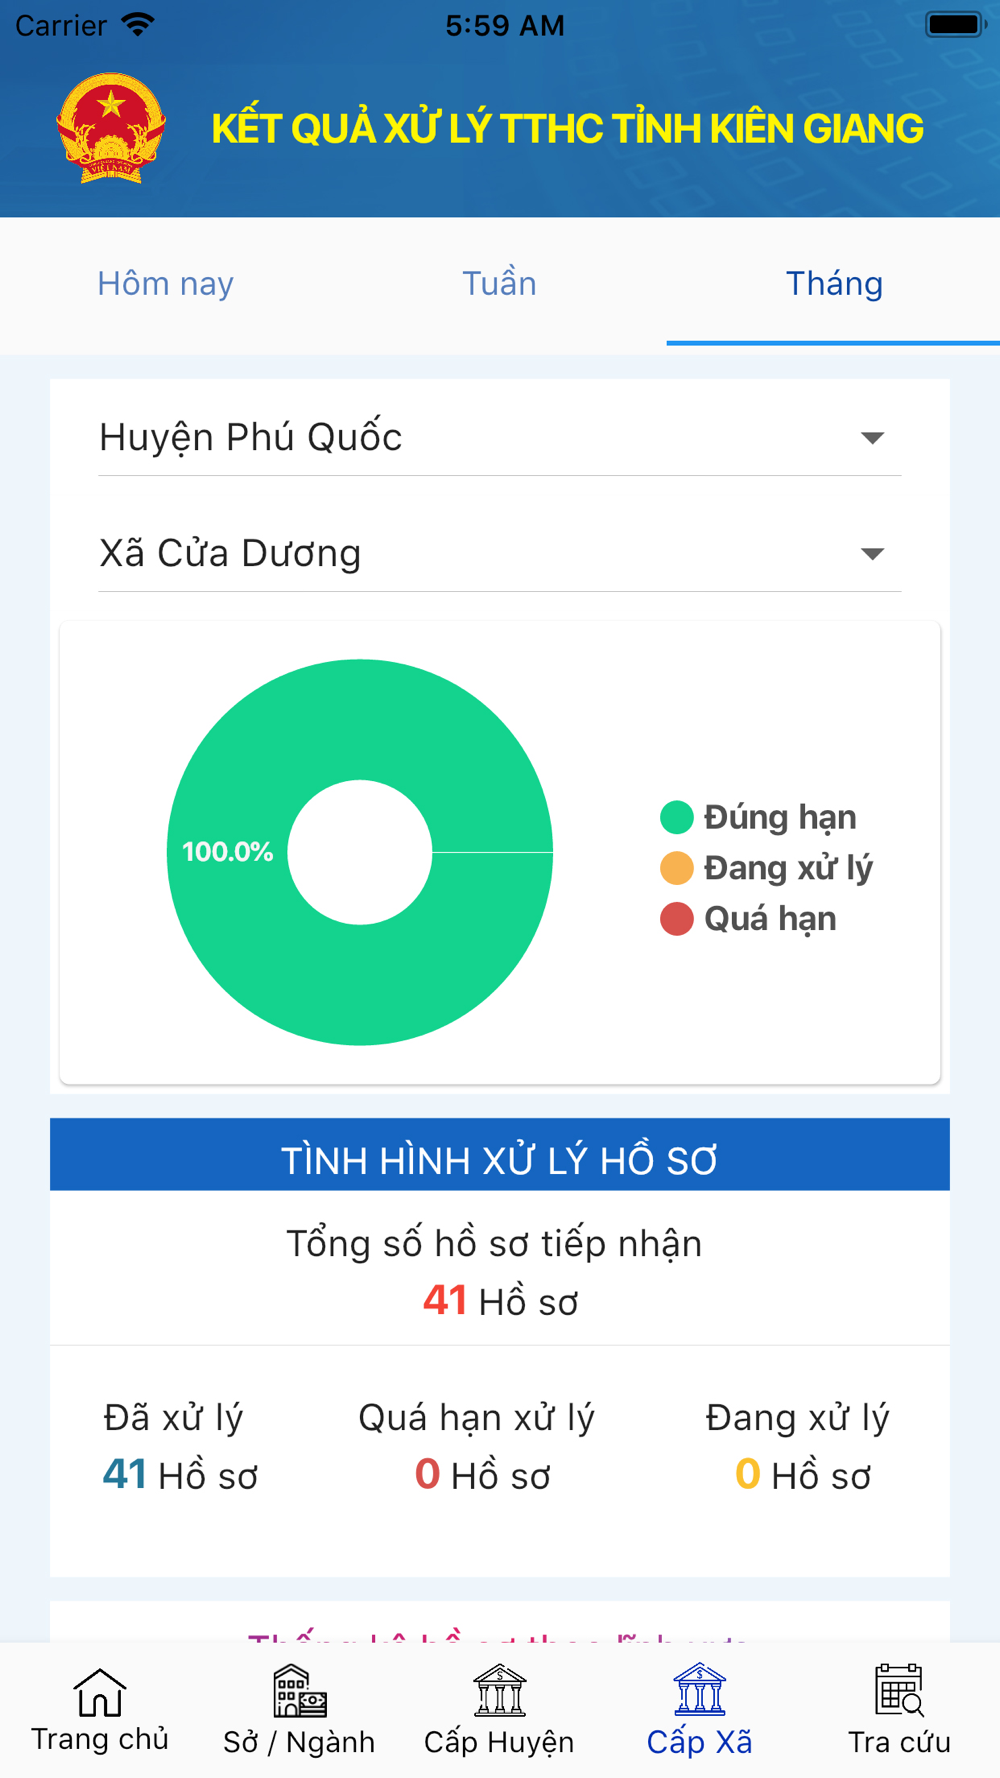Toggle the Đang xử lý legend entry
The width and height of the screenshot is (1000, 1778).
tap(767, 868)
